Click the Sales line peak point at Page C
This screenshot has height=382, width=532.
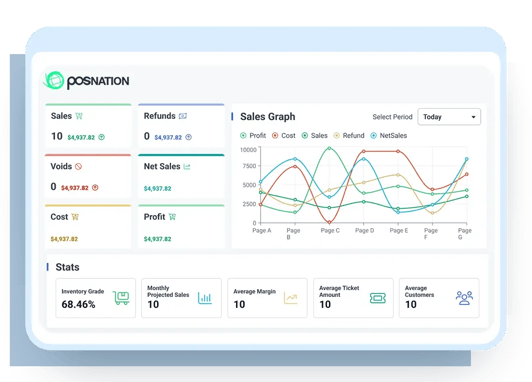(329, 148)
